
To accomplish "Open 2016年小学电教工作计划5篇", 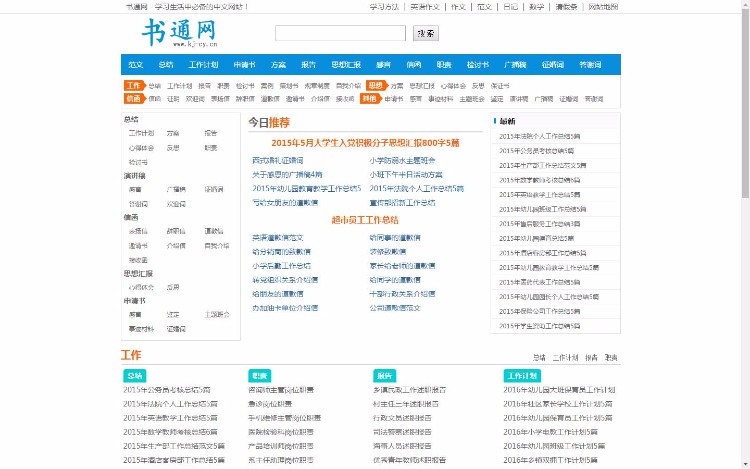I will click(551, 432).
